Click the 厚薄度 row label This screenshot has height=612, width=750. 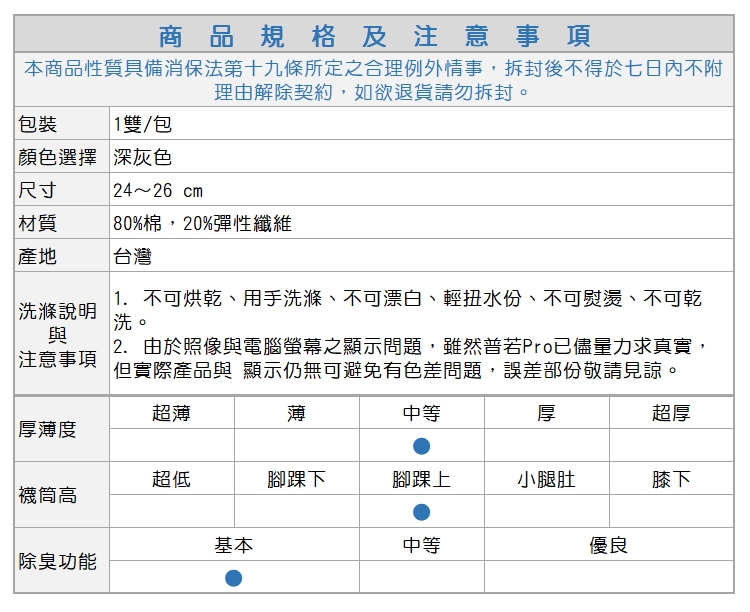pos(48,429)
